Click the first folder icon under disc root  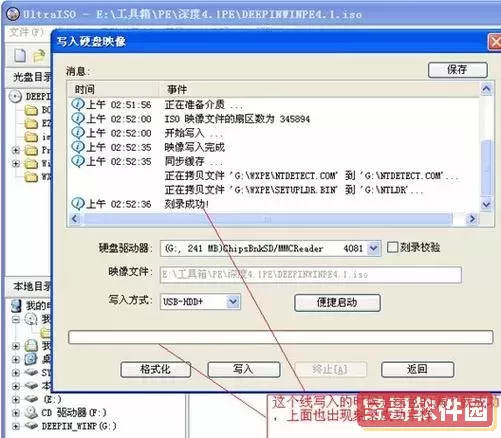click(x=31, y=110)
